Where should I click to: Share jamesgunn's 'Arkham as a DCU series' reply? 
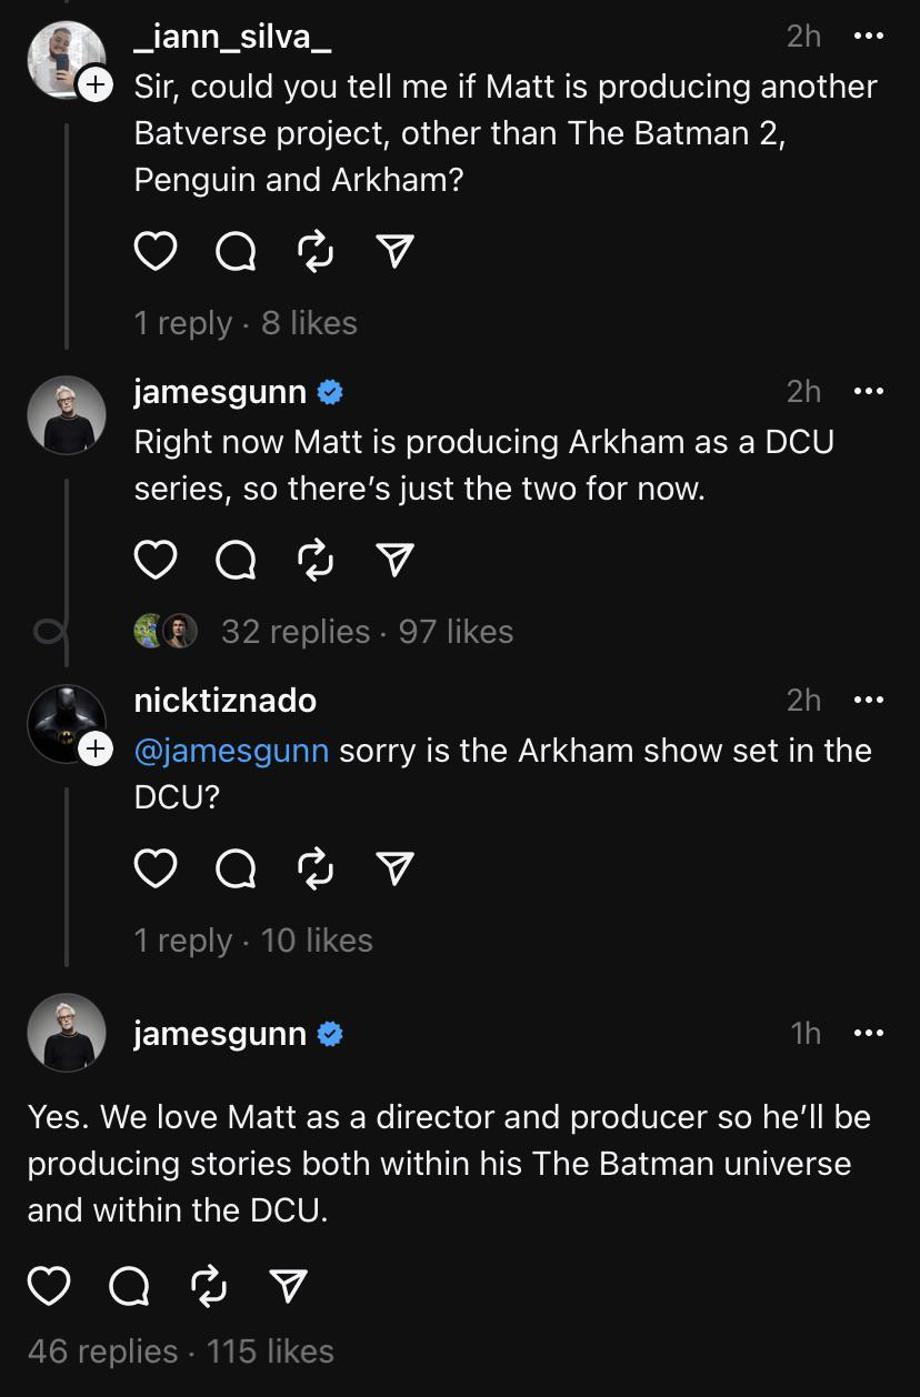click(x=395, y=560)
